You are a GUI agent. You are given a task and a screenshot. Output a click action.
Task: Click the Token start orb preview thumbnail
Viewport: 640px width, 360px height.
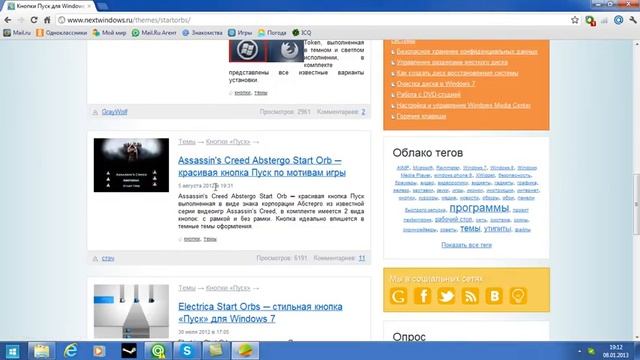[x=266, y=51]
